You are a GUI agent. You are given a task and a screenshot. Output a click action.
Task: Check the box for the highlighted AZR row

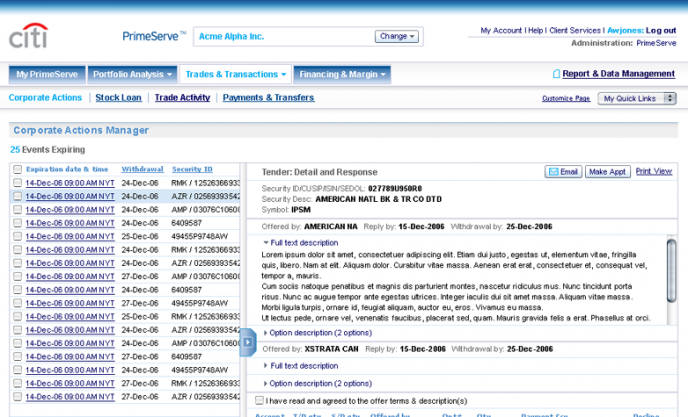pyautogui.click(x=17, y=197)
